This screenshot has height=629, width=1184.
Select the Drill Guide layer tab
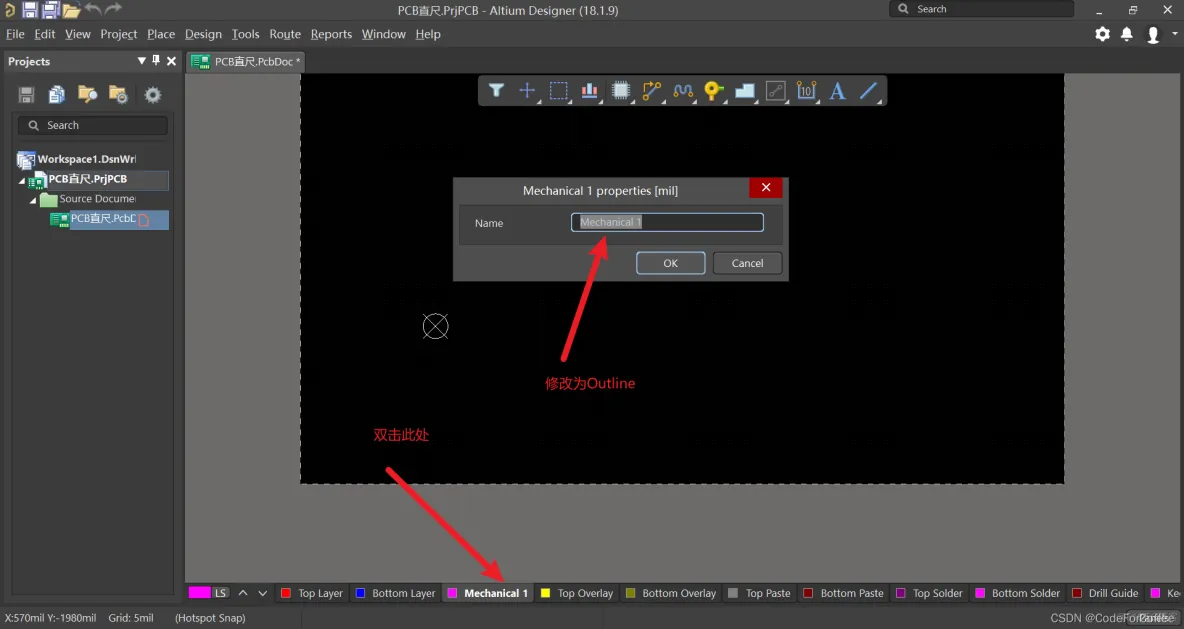1105,593
